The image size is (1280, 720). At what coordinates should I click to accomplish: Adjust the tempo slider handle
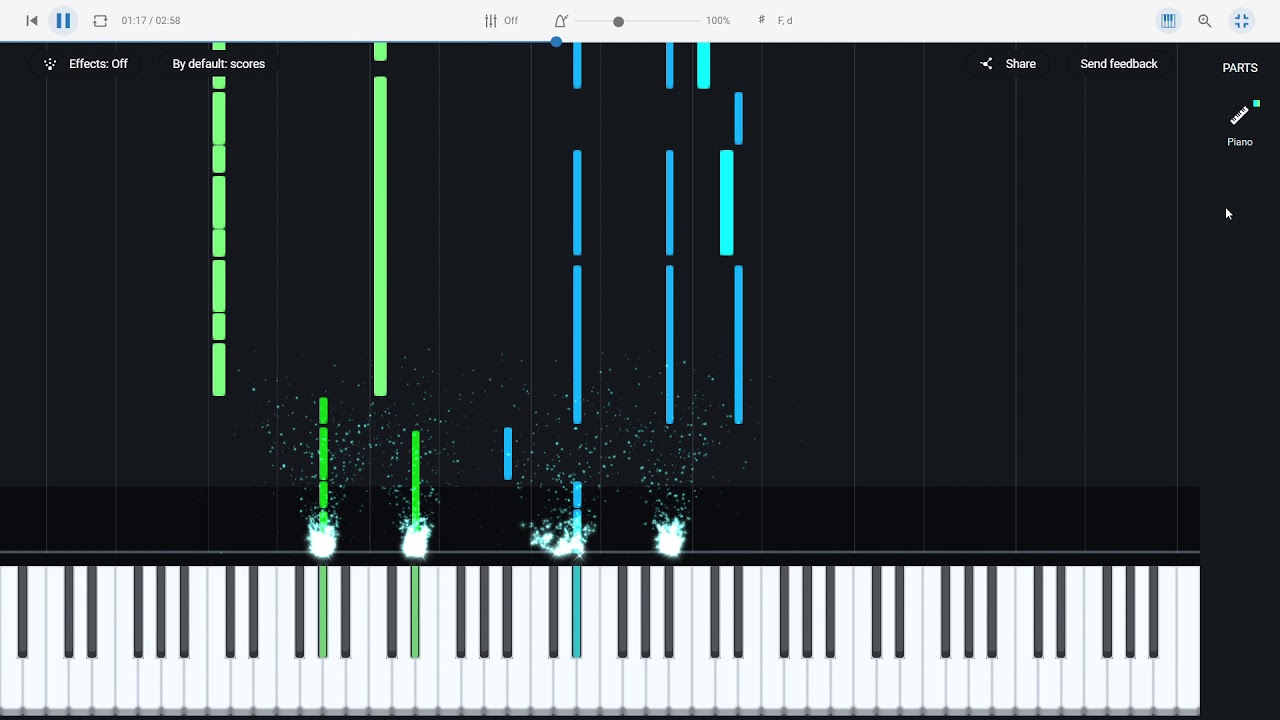(618, 21)
